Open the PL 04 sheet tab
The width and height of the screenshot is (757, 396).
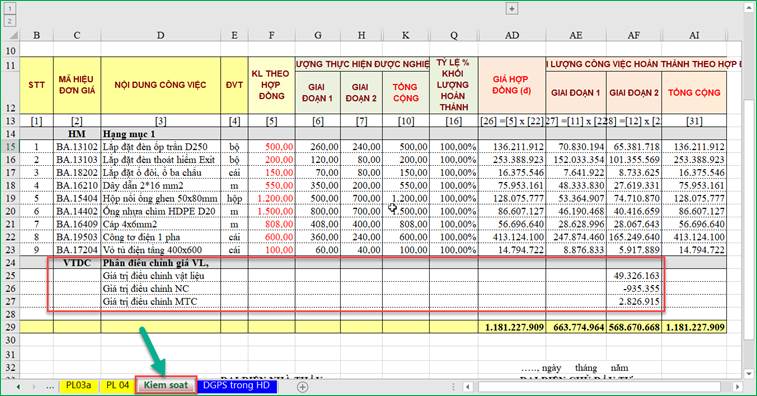[117, 385]
